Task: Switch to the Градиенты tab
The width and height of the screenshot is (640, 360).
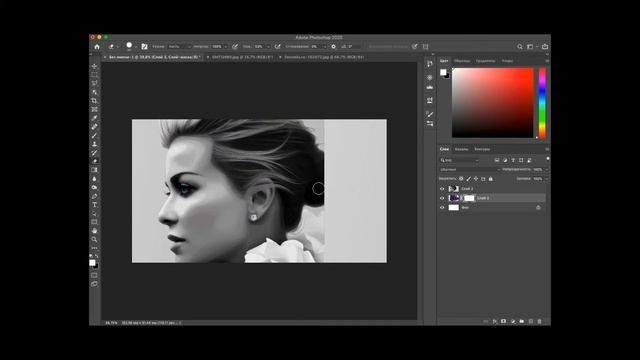Action: point(485,61)
